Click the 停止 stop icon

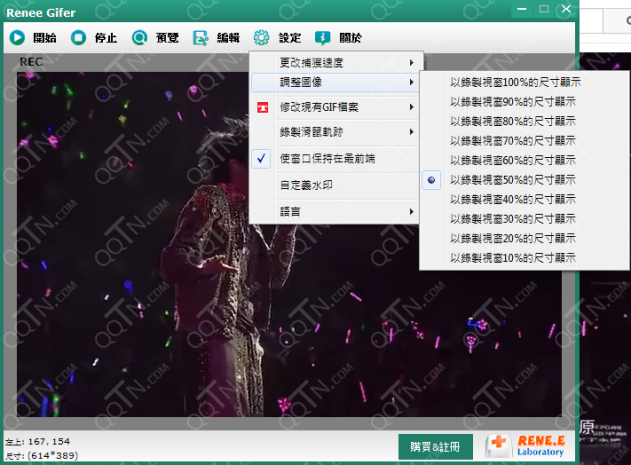78,38
